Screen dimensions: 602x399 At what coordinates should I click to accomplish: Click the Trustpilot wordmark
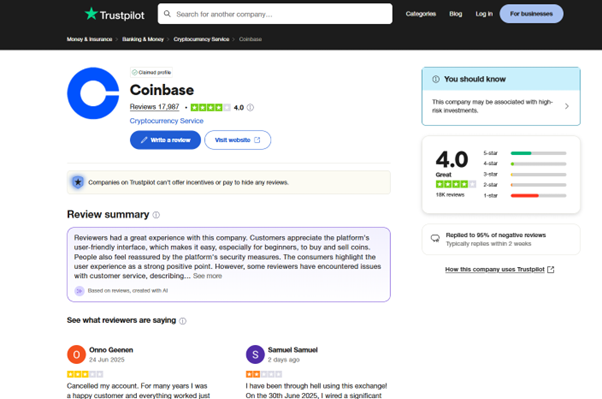tap(122, 15)
